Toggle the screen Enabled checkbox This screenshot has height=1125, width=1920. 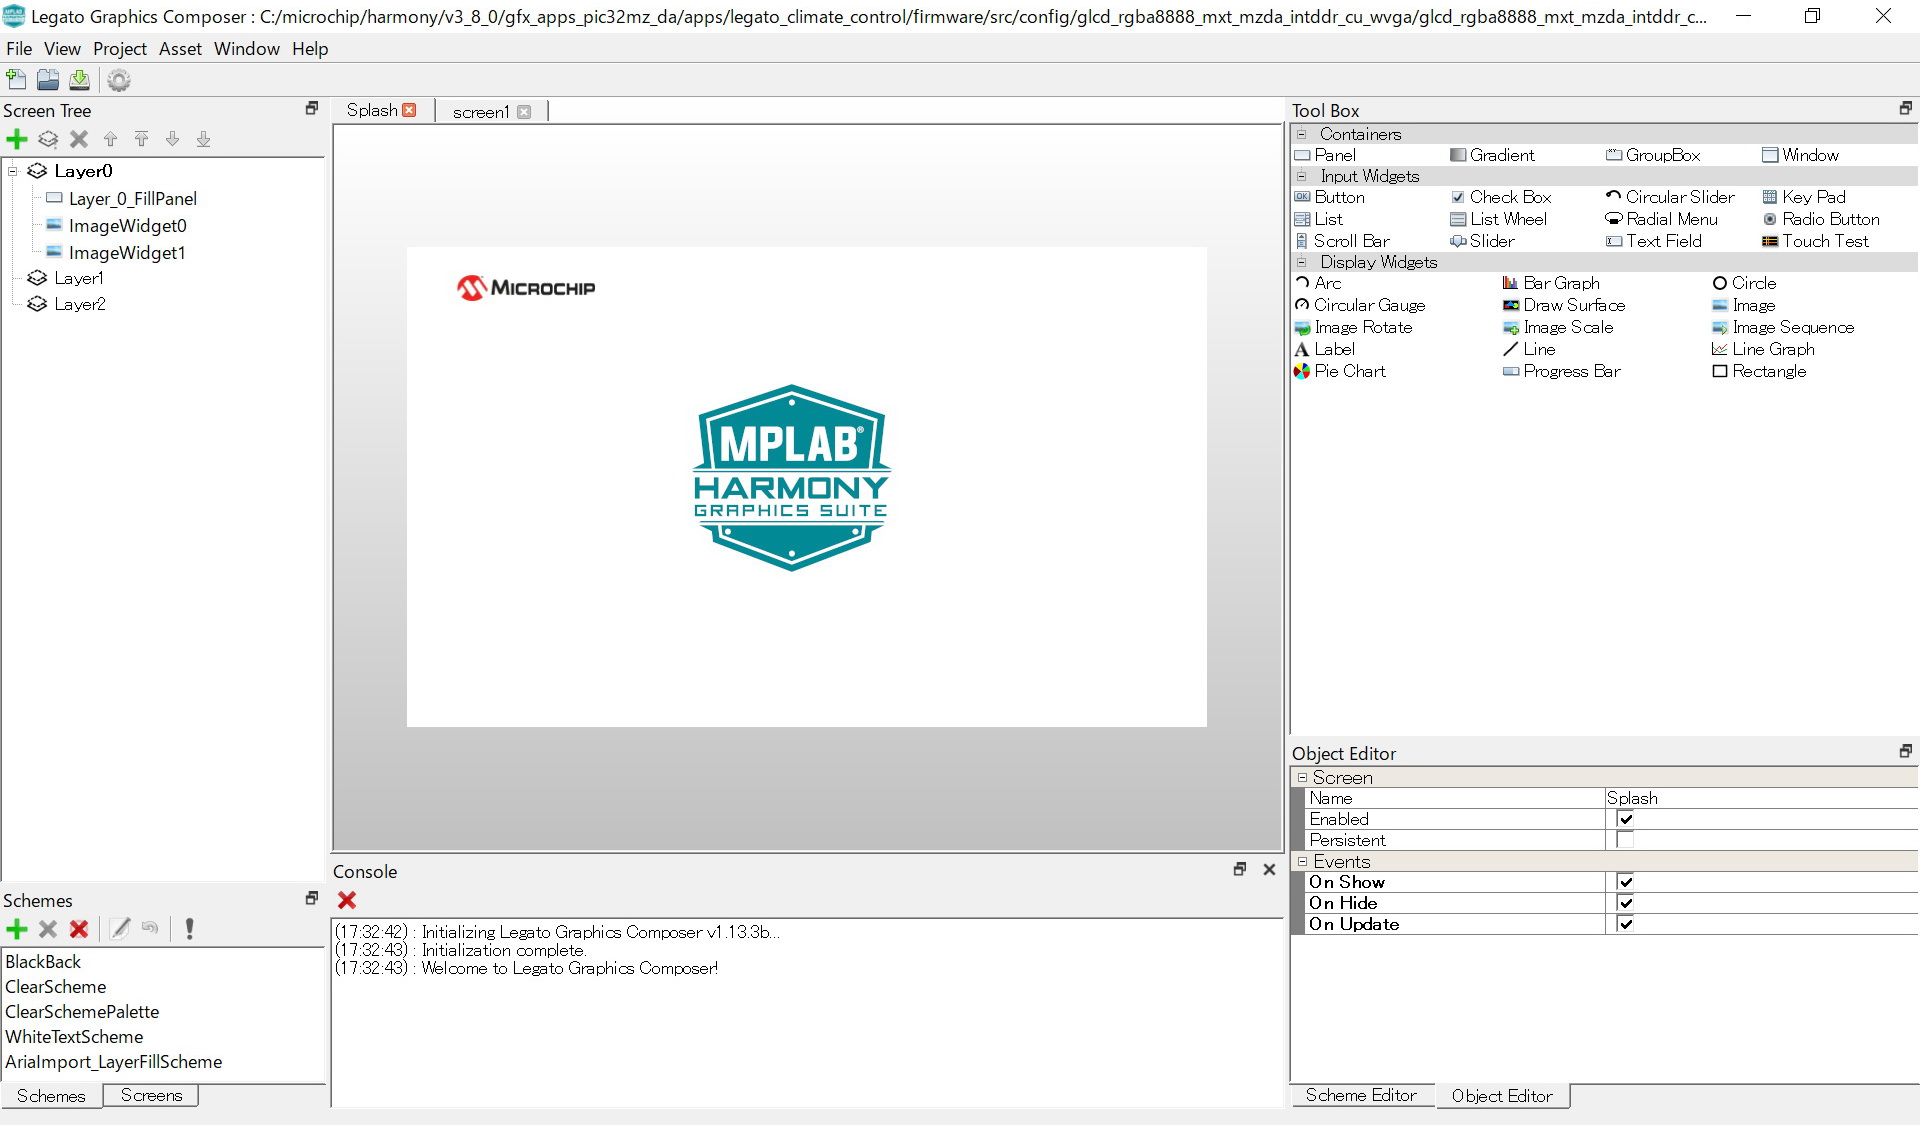click(x=1625, y=819)
